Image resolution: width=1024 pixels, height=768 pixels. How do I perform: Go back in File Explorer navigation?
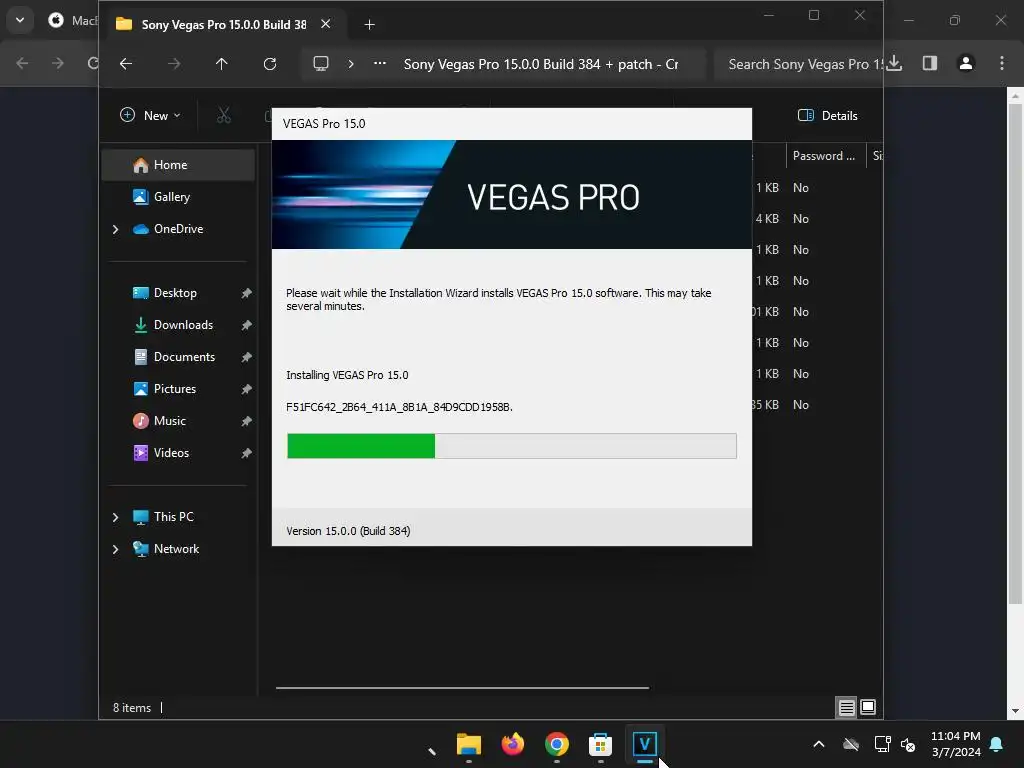point(126,64)
